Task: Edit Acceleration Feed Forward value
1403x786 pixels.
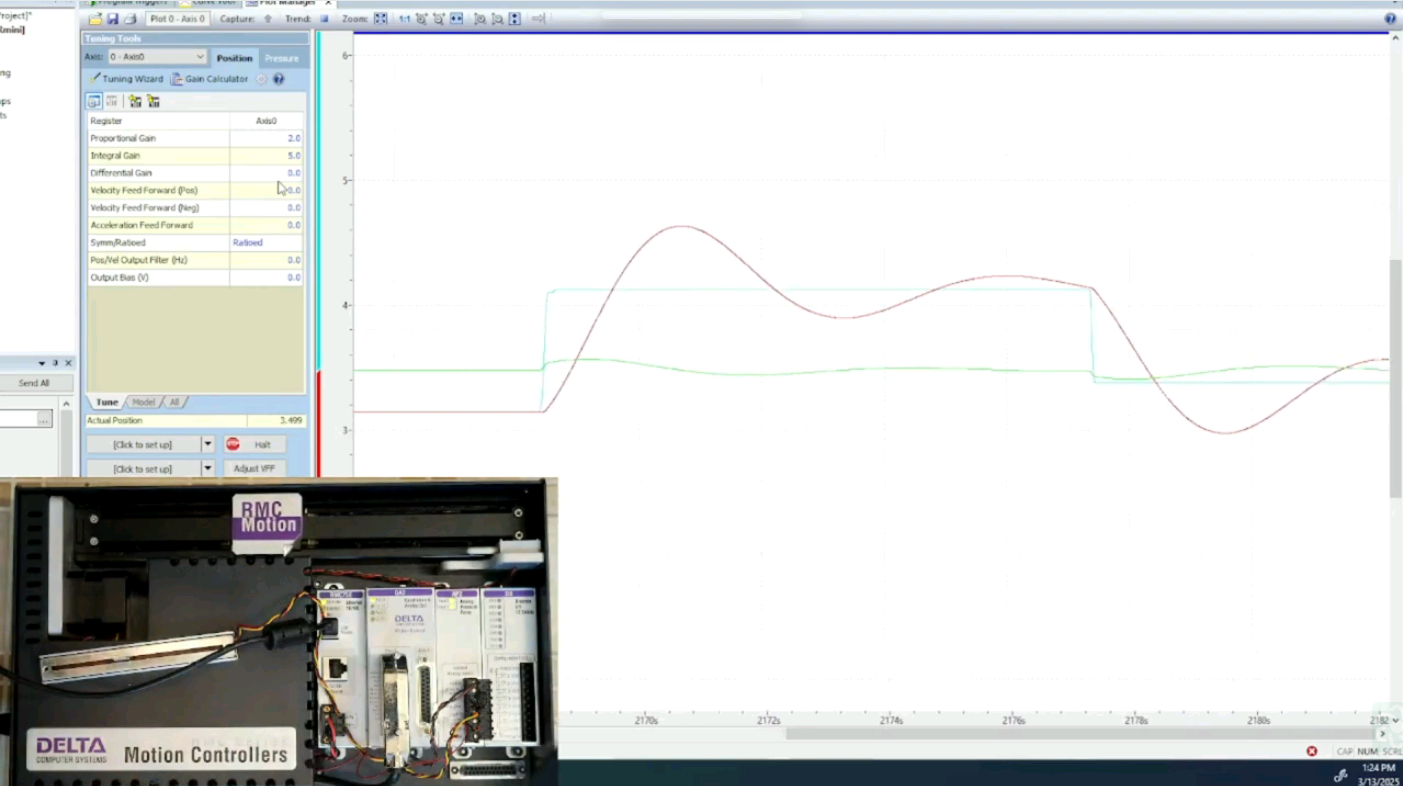Action: click(x=267, y=225)
